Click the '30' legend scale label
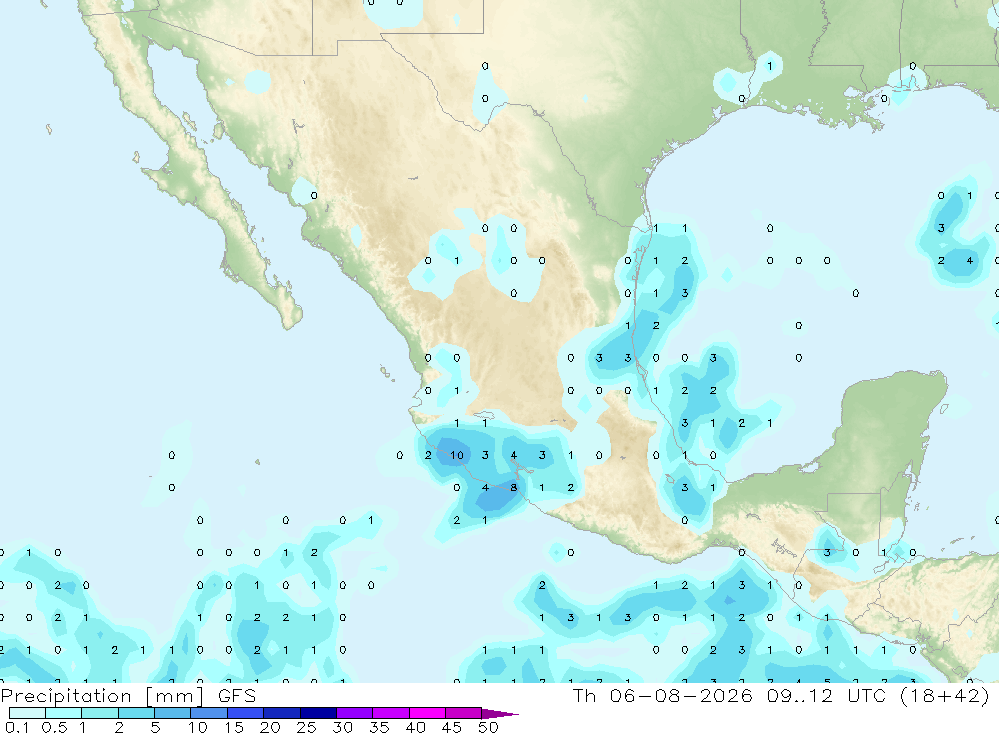This screenshot has width=1000, height=733. (342, 727)
